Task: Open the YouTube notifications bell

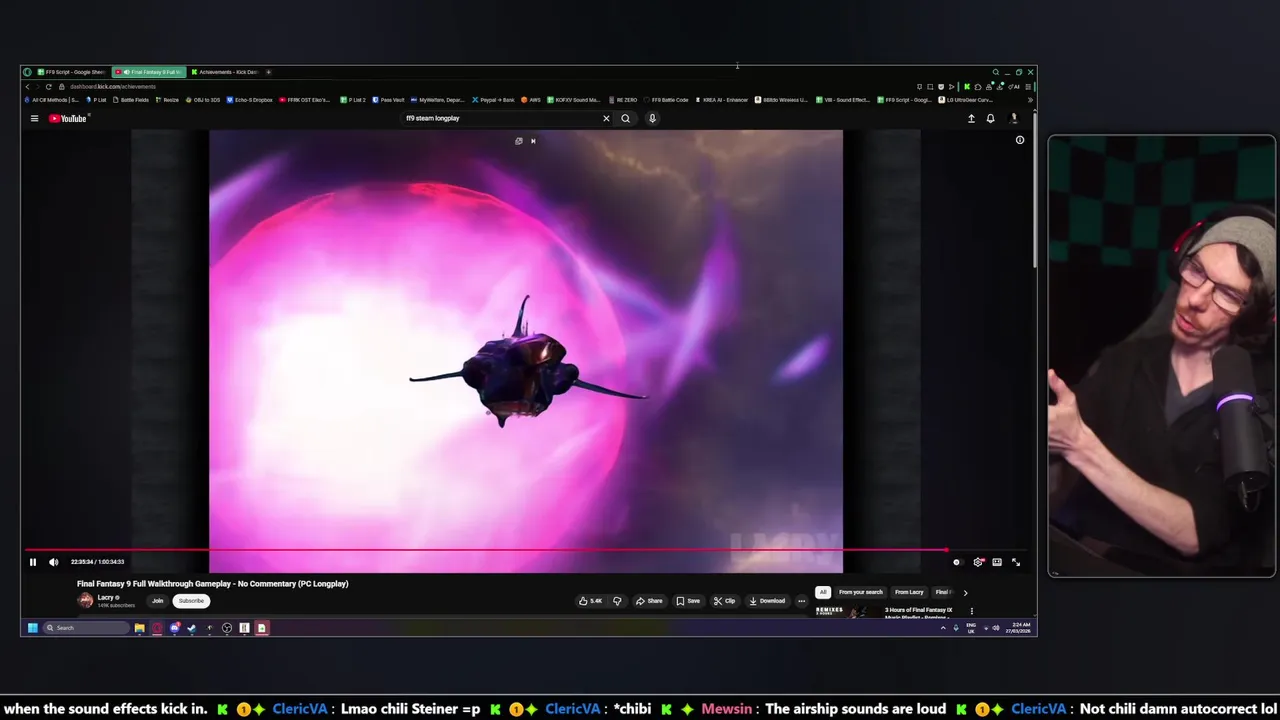Action: pyautogui.click(x=990, y=118)
